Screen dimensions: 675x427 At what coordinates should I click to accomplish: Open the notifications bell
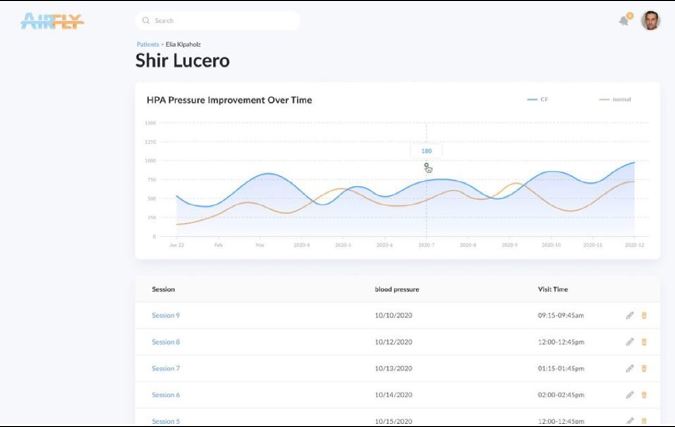tap(625, 20)
